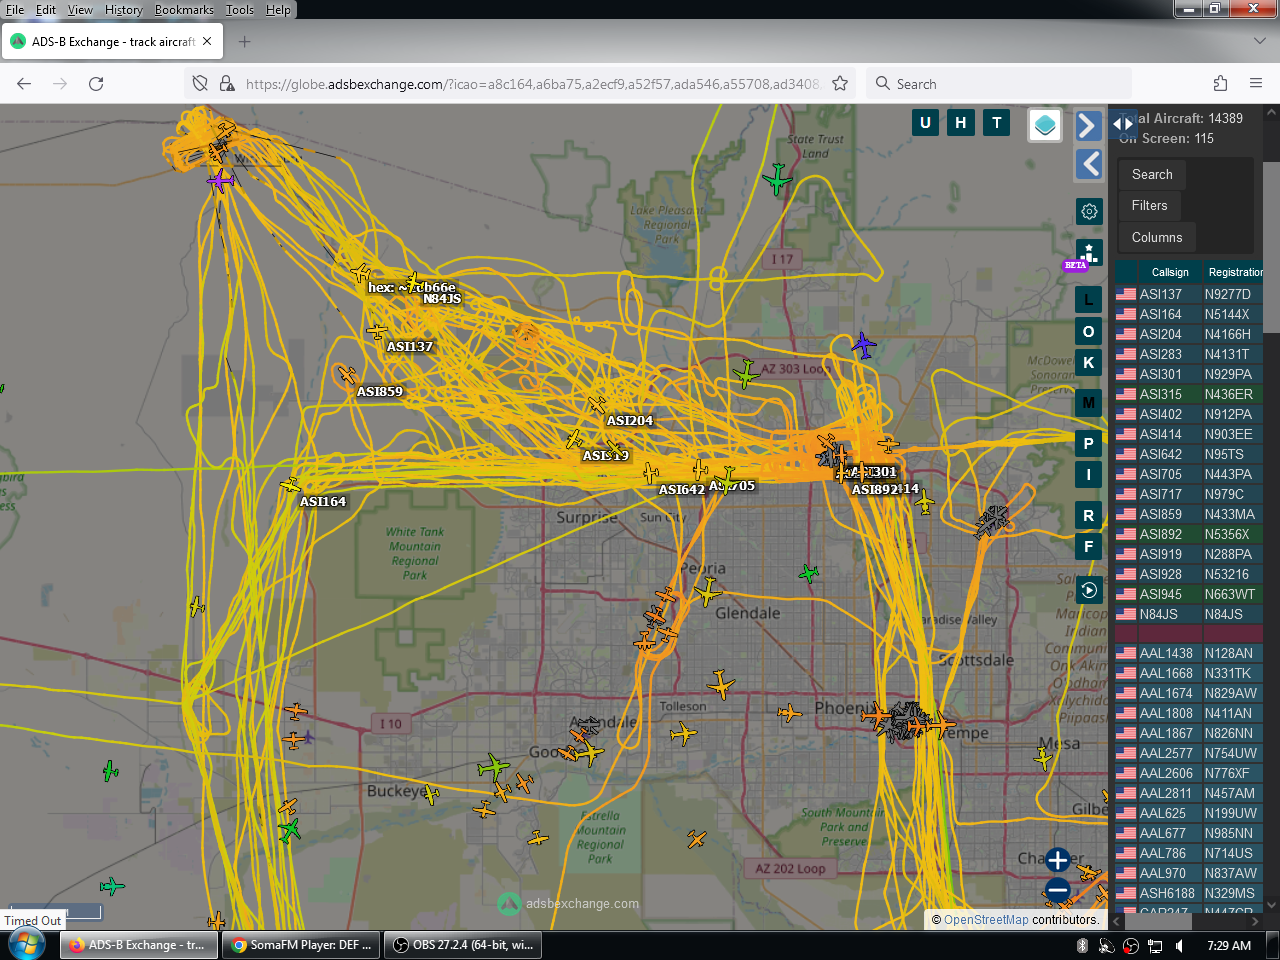Toggle the K map option button
1280x960 pixels.
click(x=1089, y=362)
